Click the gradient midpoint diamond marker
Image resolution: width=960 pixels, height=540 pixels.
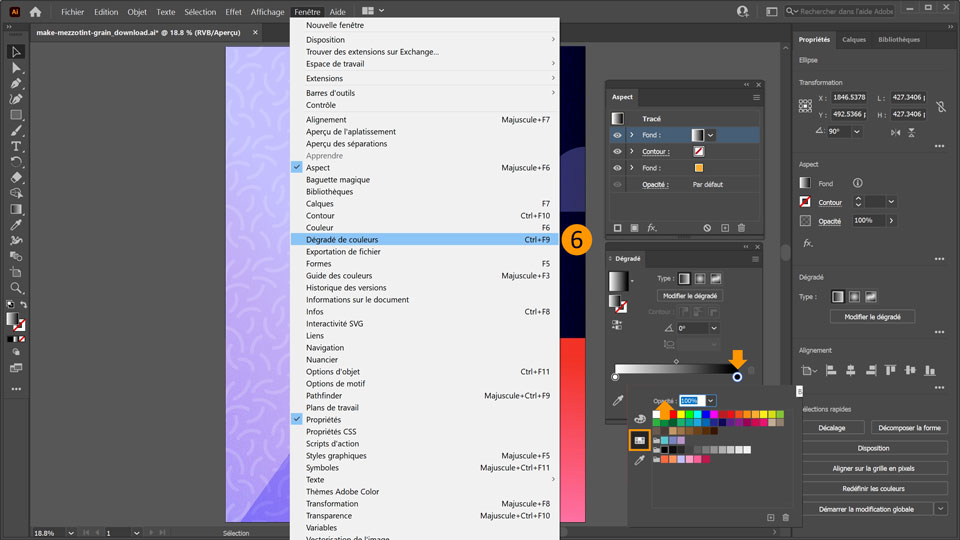[676, 362]
